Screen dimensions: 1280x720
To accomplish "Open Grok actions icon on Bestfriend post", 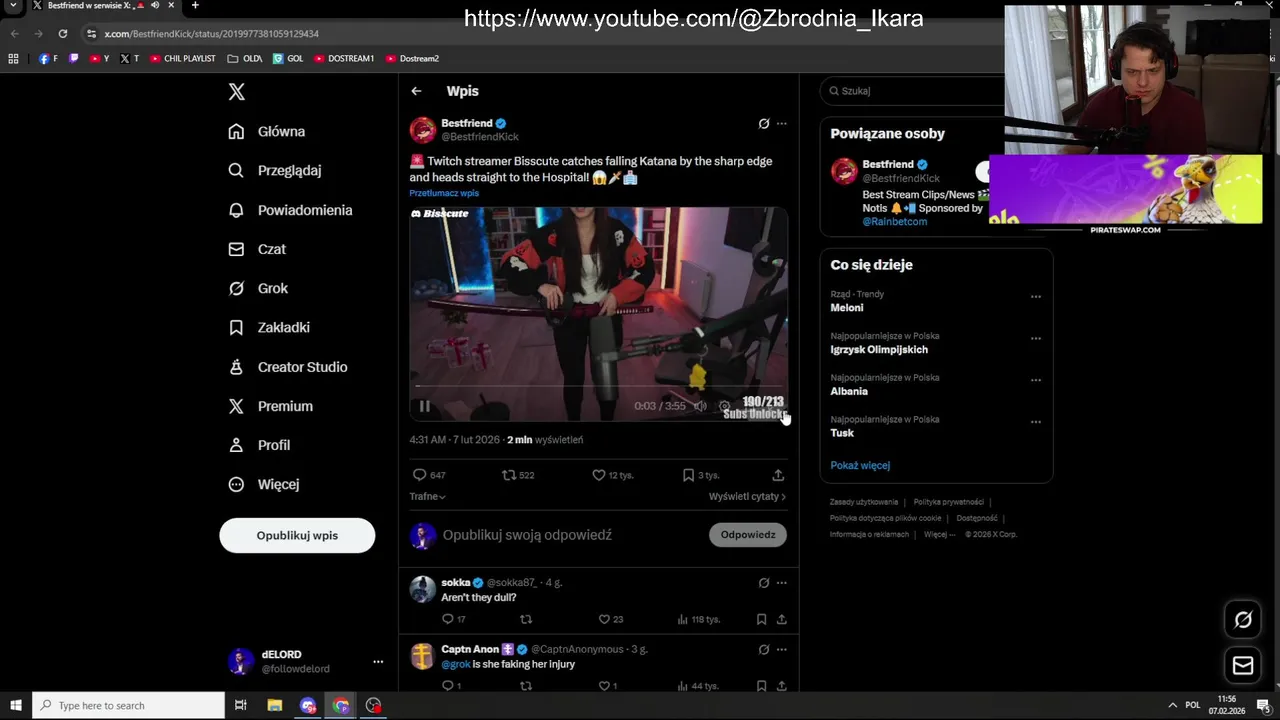I will coord(764,124).
